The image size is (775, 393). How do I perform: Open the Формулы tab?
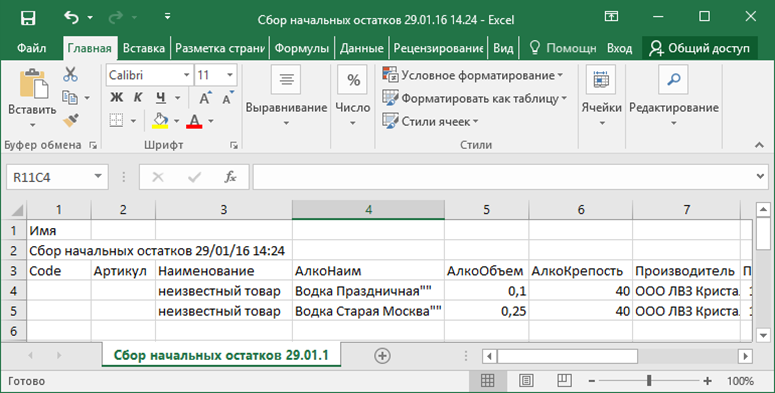(x=301, y=48)
